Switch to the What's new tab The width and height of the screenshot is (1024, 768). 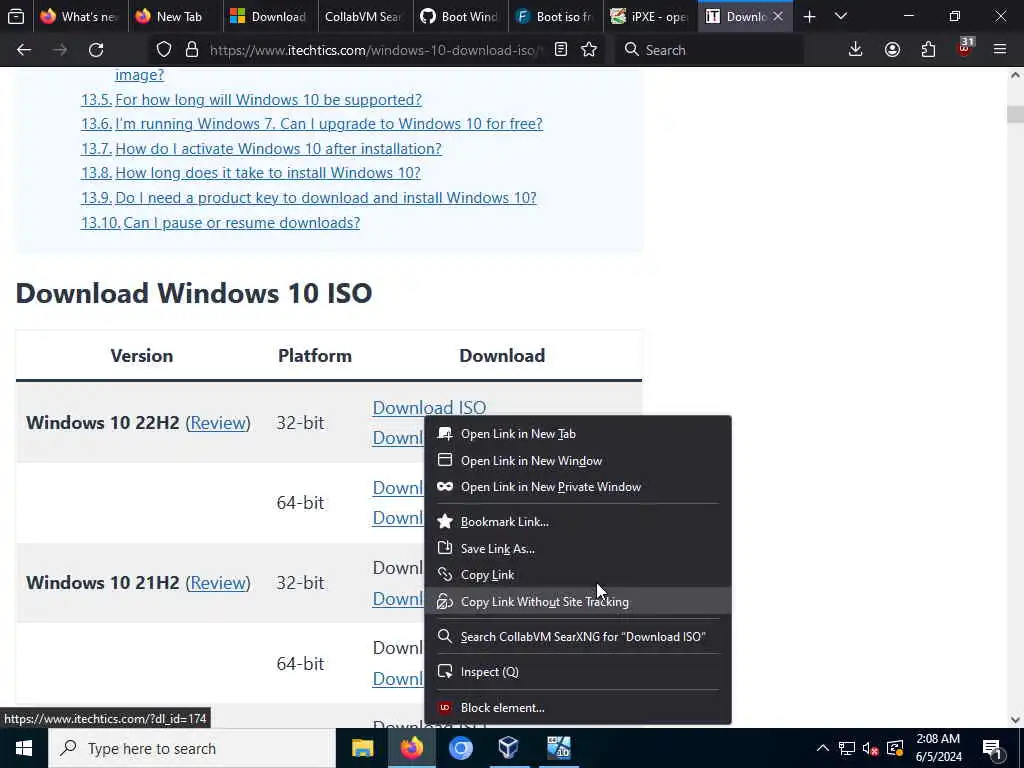[80, 17]
